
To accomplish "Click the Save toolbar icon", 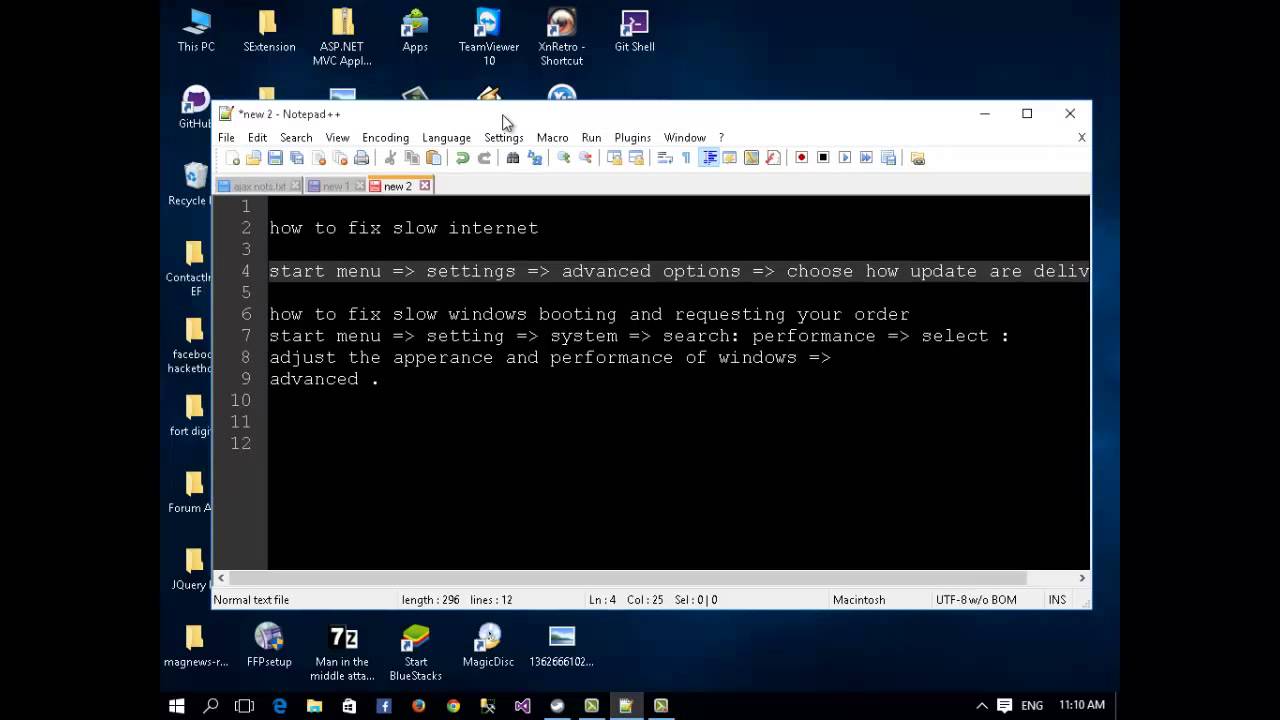I will pos(275,158).
